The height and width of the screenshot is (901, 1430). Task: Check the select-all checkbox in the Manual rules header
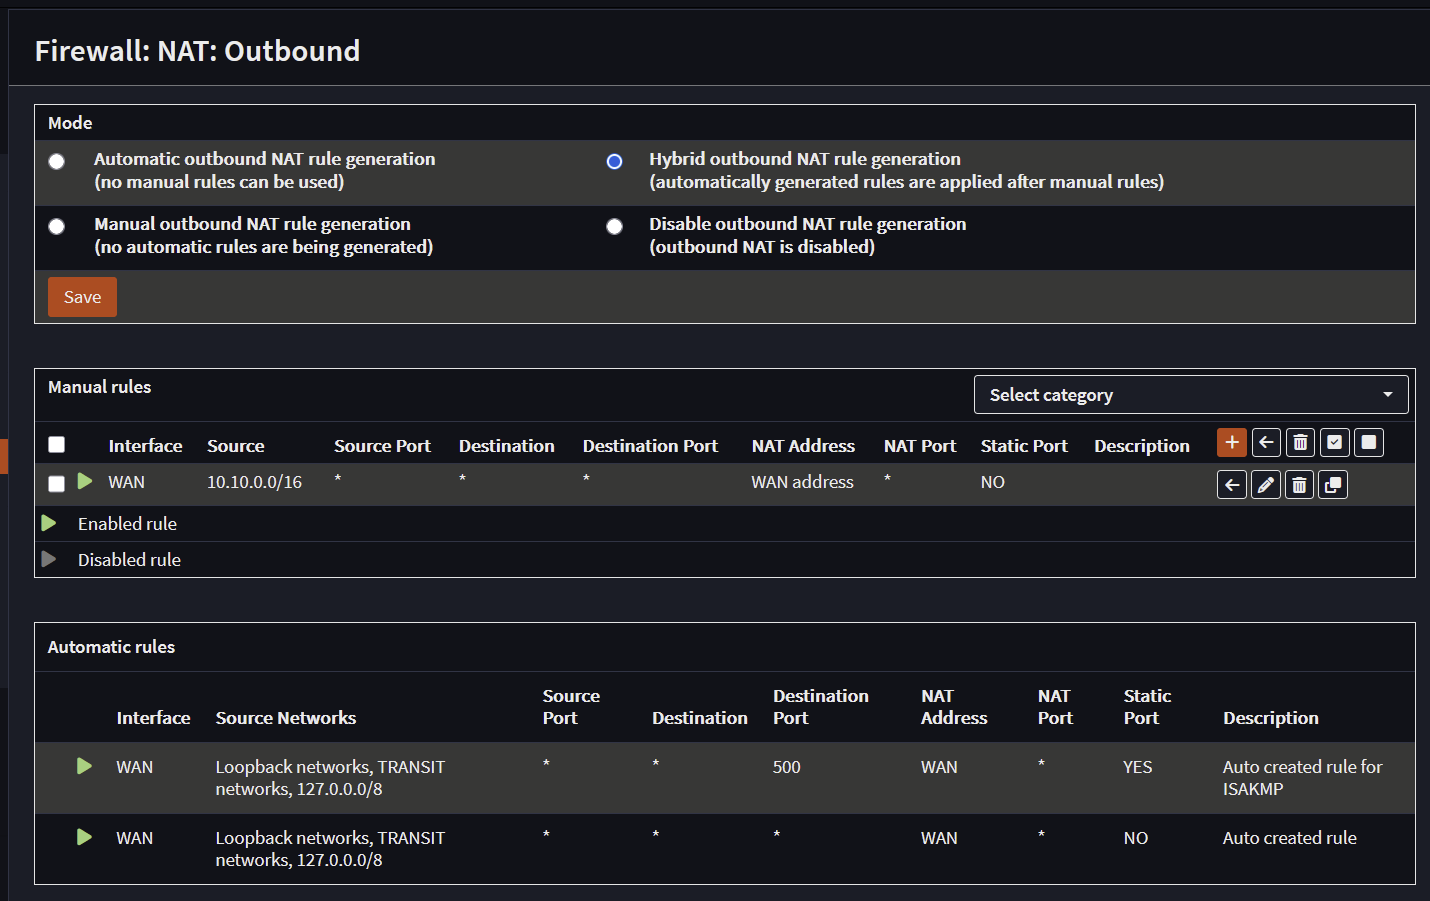57,445
